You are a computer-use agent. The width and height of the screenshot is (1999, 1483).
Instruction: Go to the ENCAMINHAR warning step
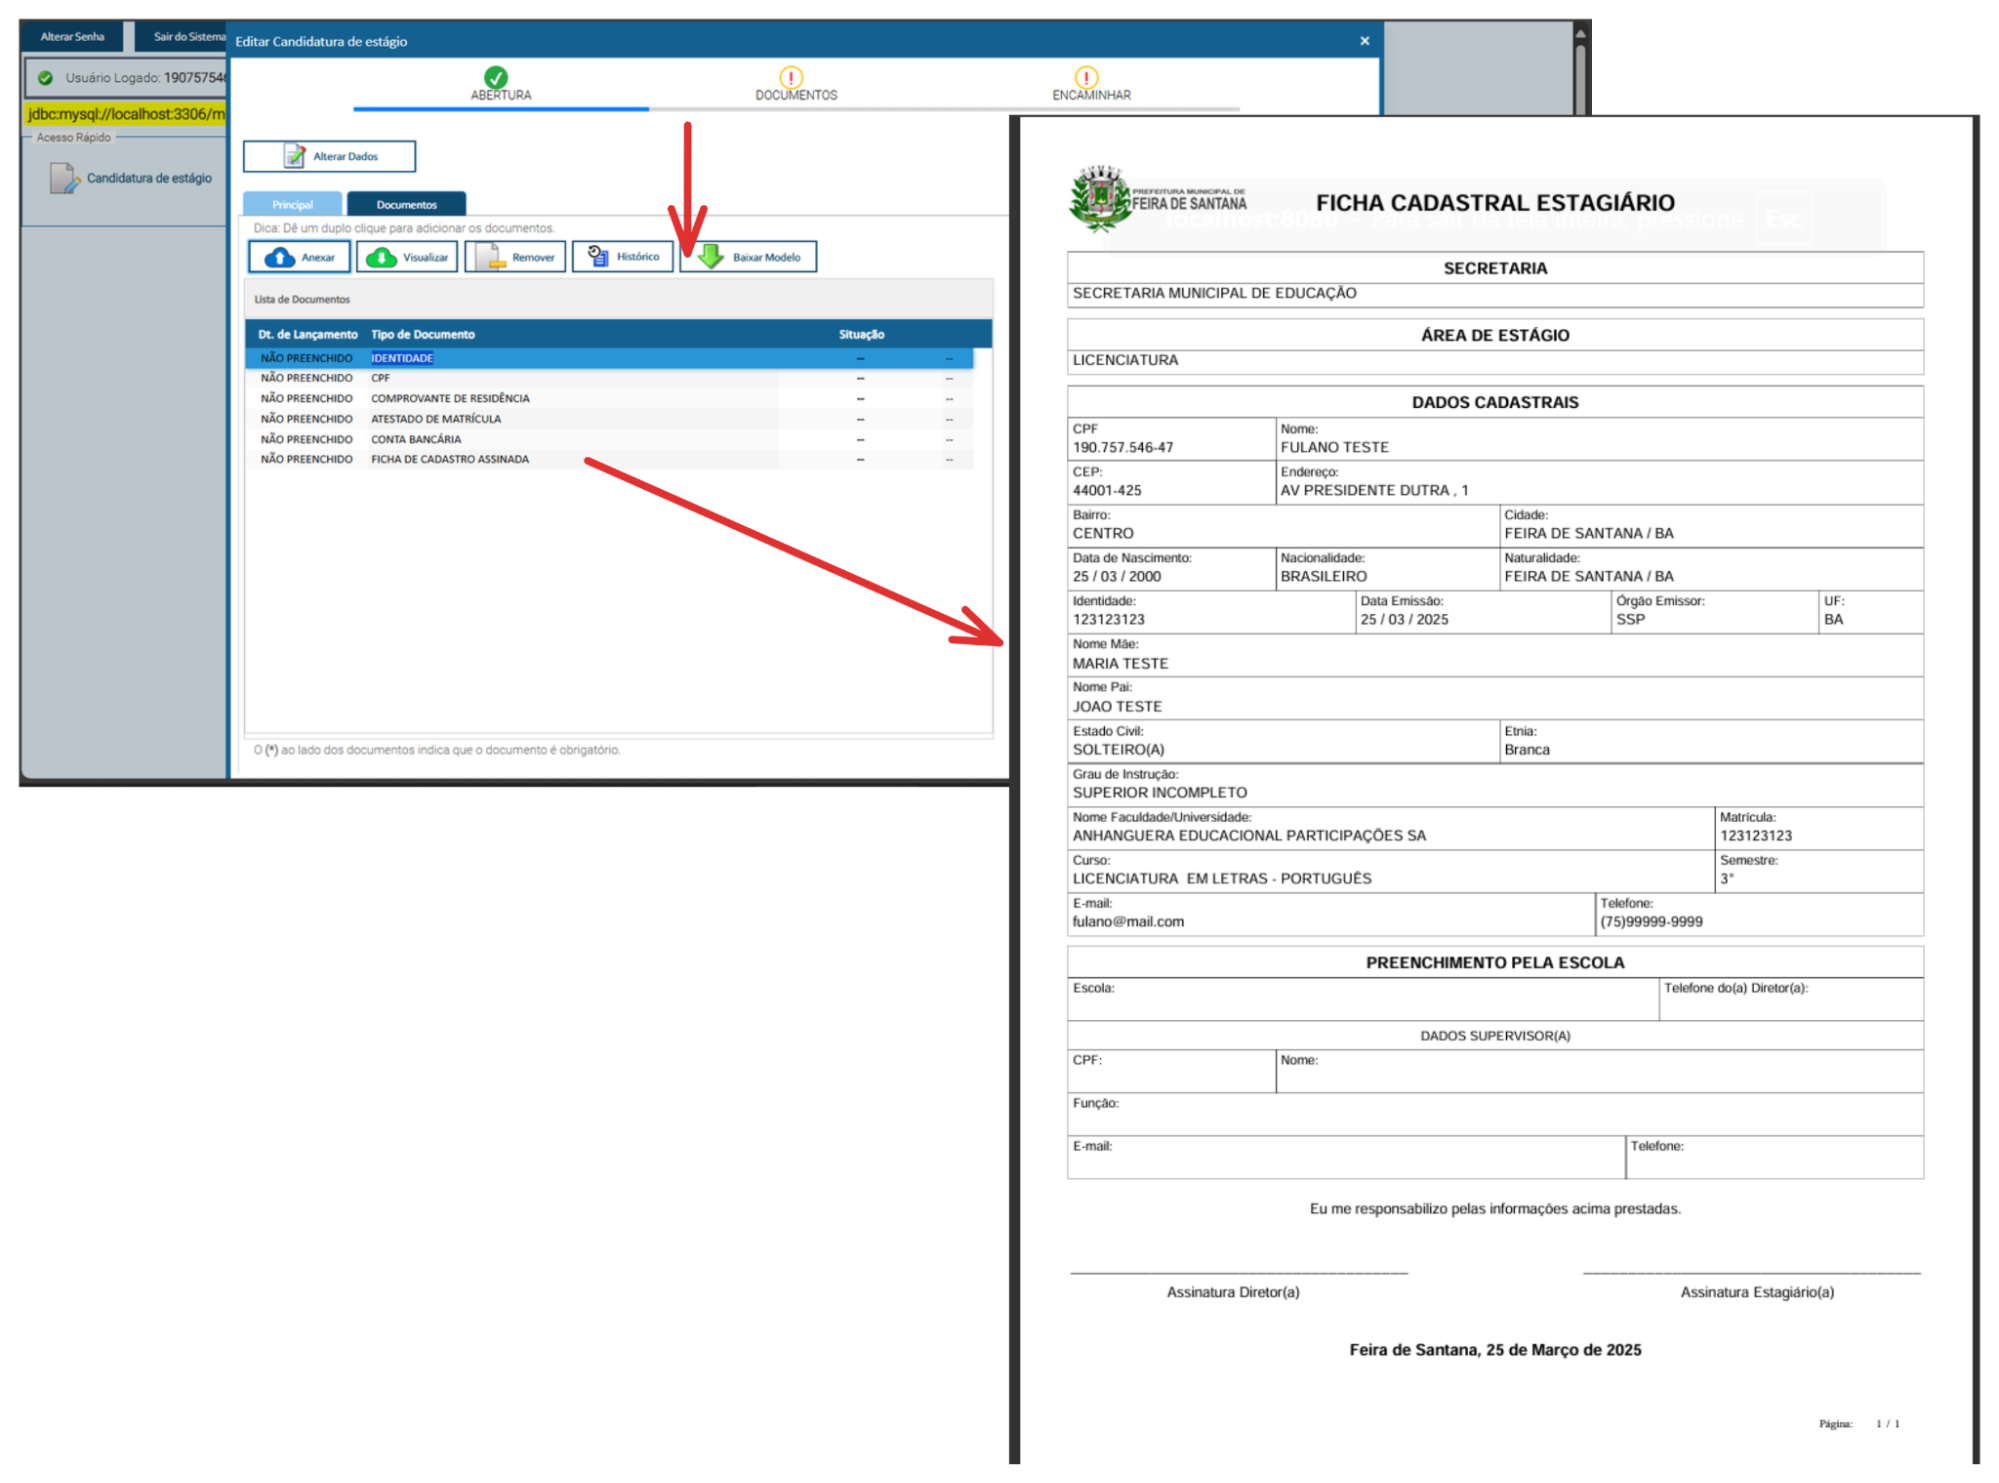pyautogui.click(x=1086, y=78)
